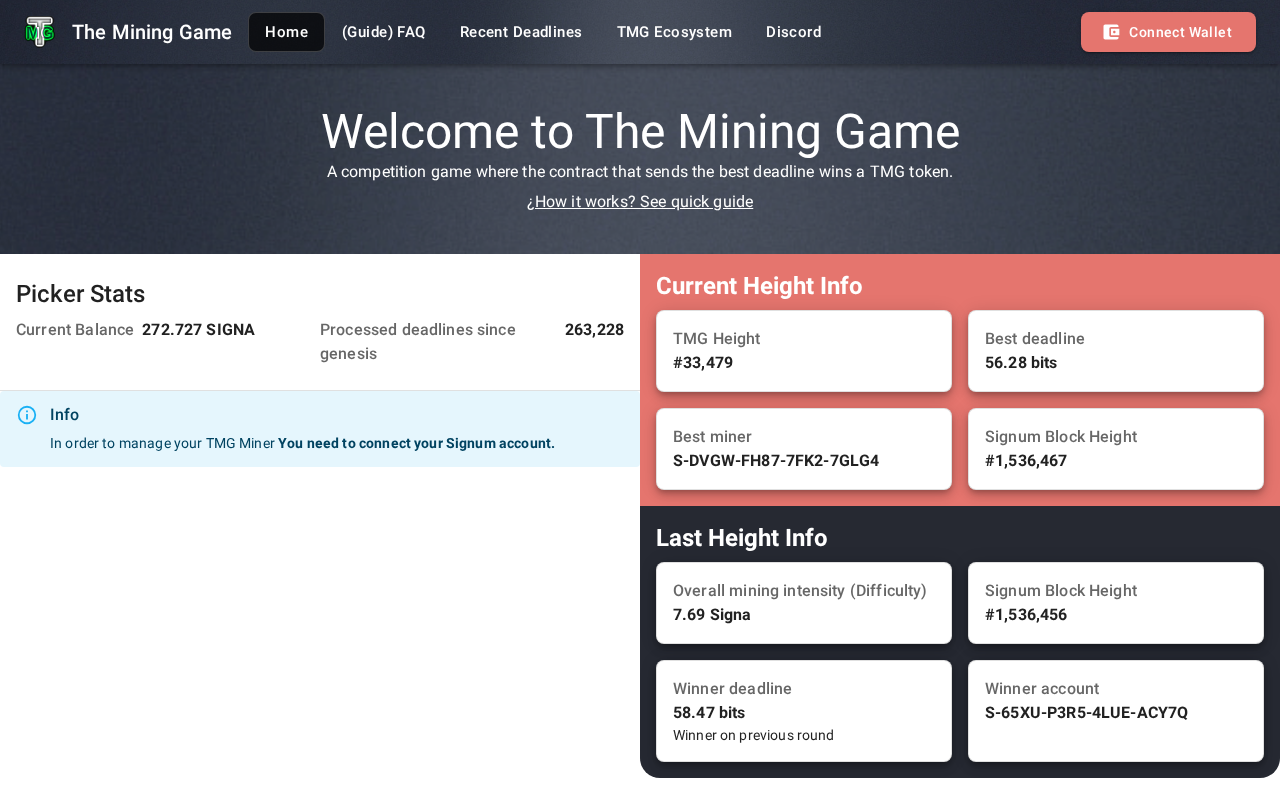Click the Winner deadline card
This screenshot has height=800, width=1280.
[804, 711]
